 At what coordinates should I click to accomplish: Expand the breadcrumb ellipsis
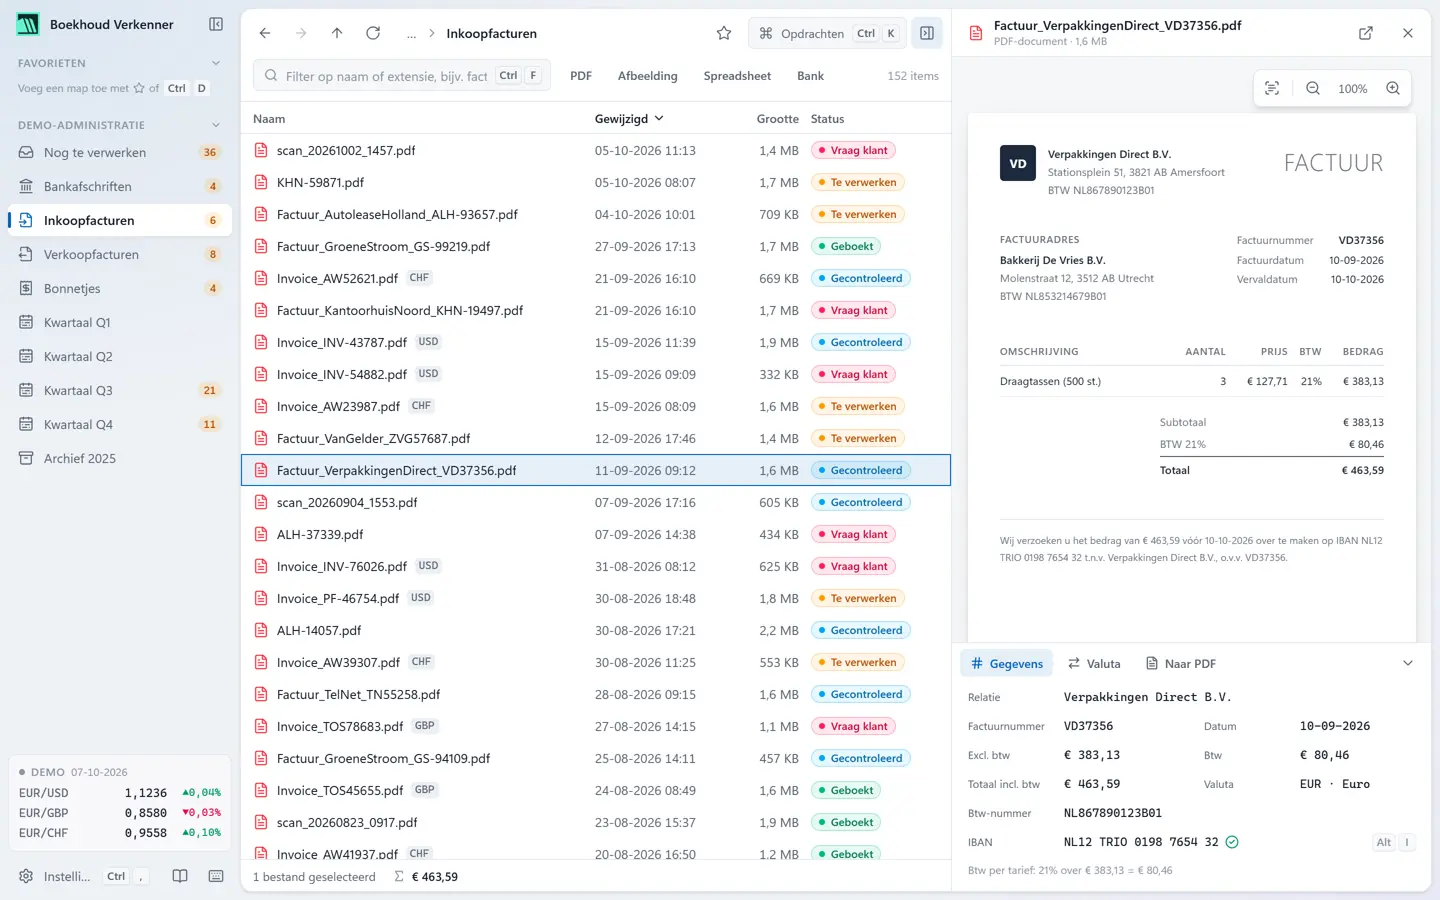point(411,33)
